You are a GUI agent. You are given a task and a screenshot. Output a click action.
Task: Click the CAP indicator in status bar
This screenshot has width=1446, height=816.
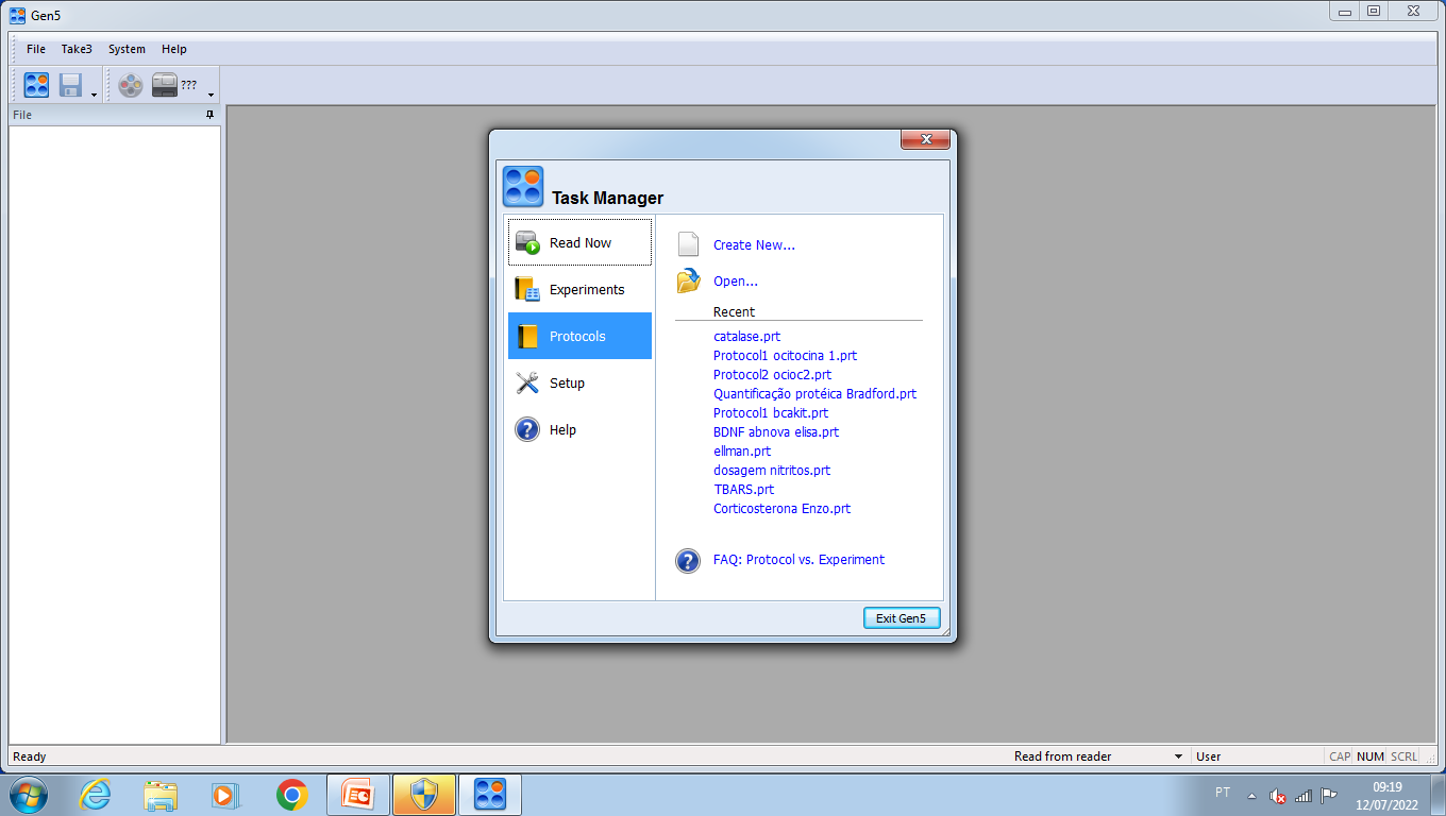pos(1340,757)
